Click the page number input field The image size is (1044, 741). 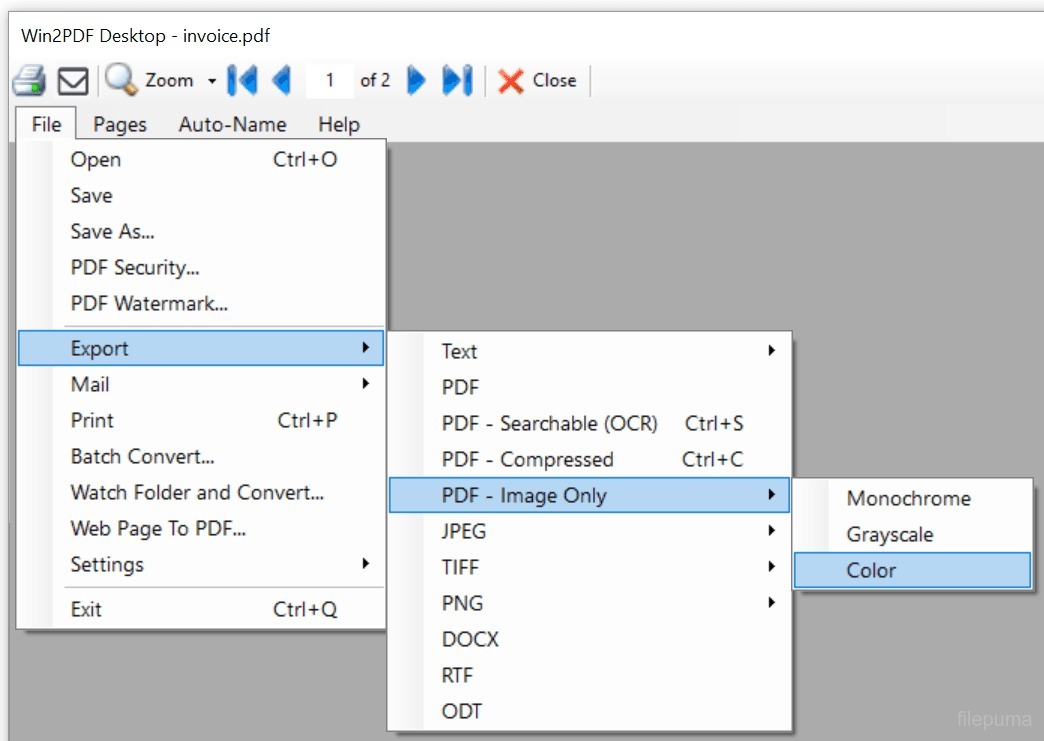click(331, 81)
